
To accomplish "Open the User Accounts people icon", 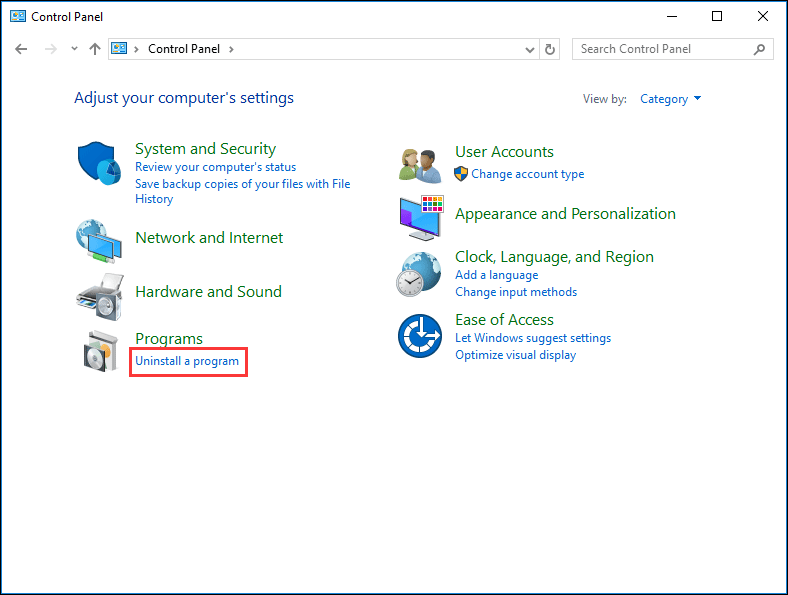I will point(420,166).
